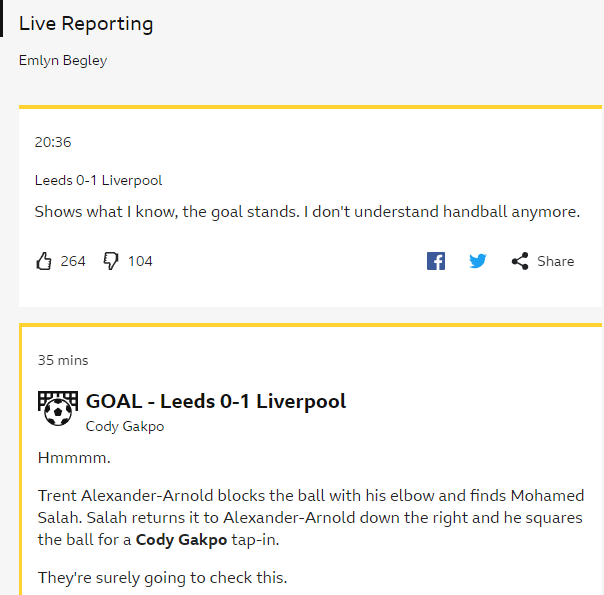Dislike the handball post with thumbs down
The height and width of the screenshot is (595, 604).
(111, 261)
